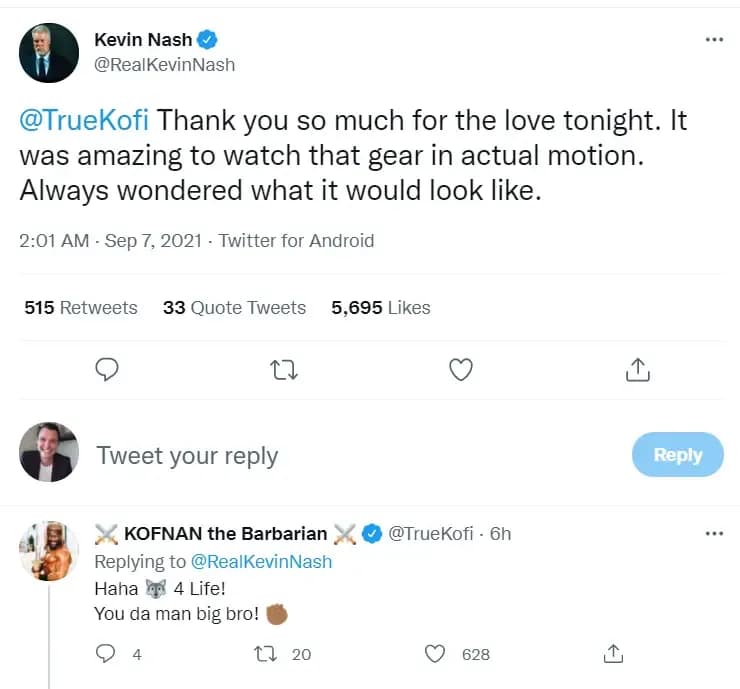The width and height of the screenshot is (740, 689).
Task: Like KOFNAN's reply with 628 likes
Action: [x=435, y=654]
